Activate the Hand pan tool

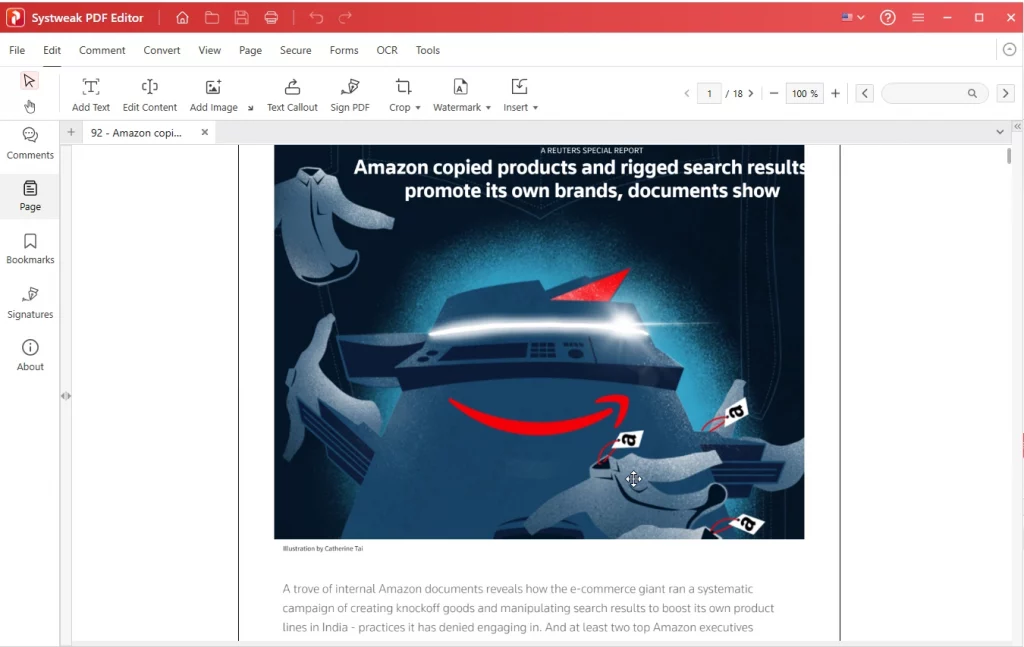(29, 106)
